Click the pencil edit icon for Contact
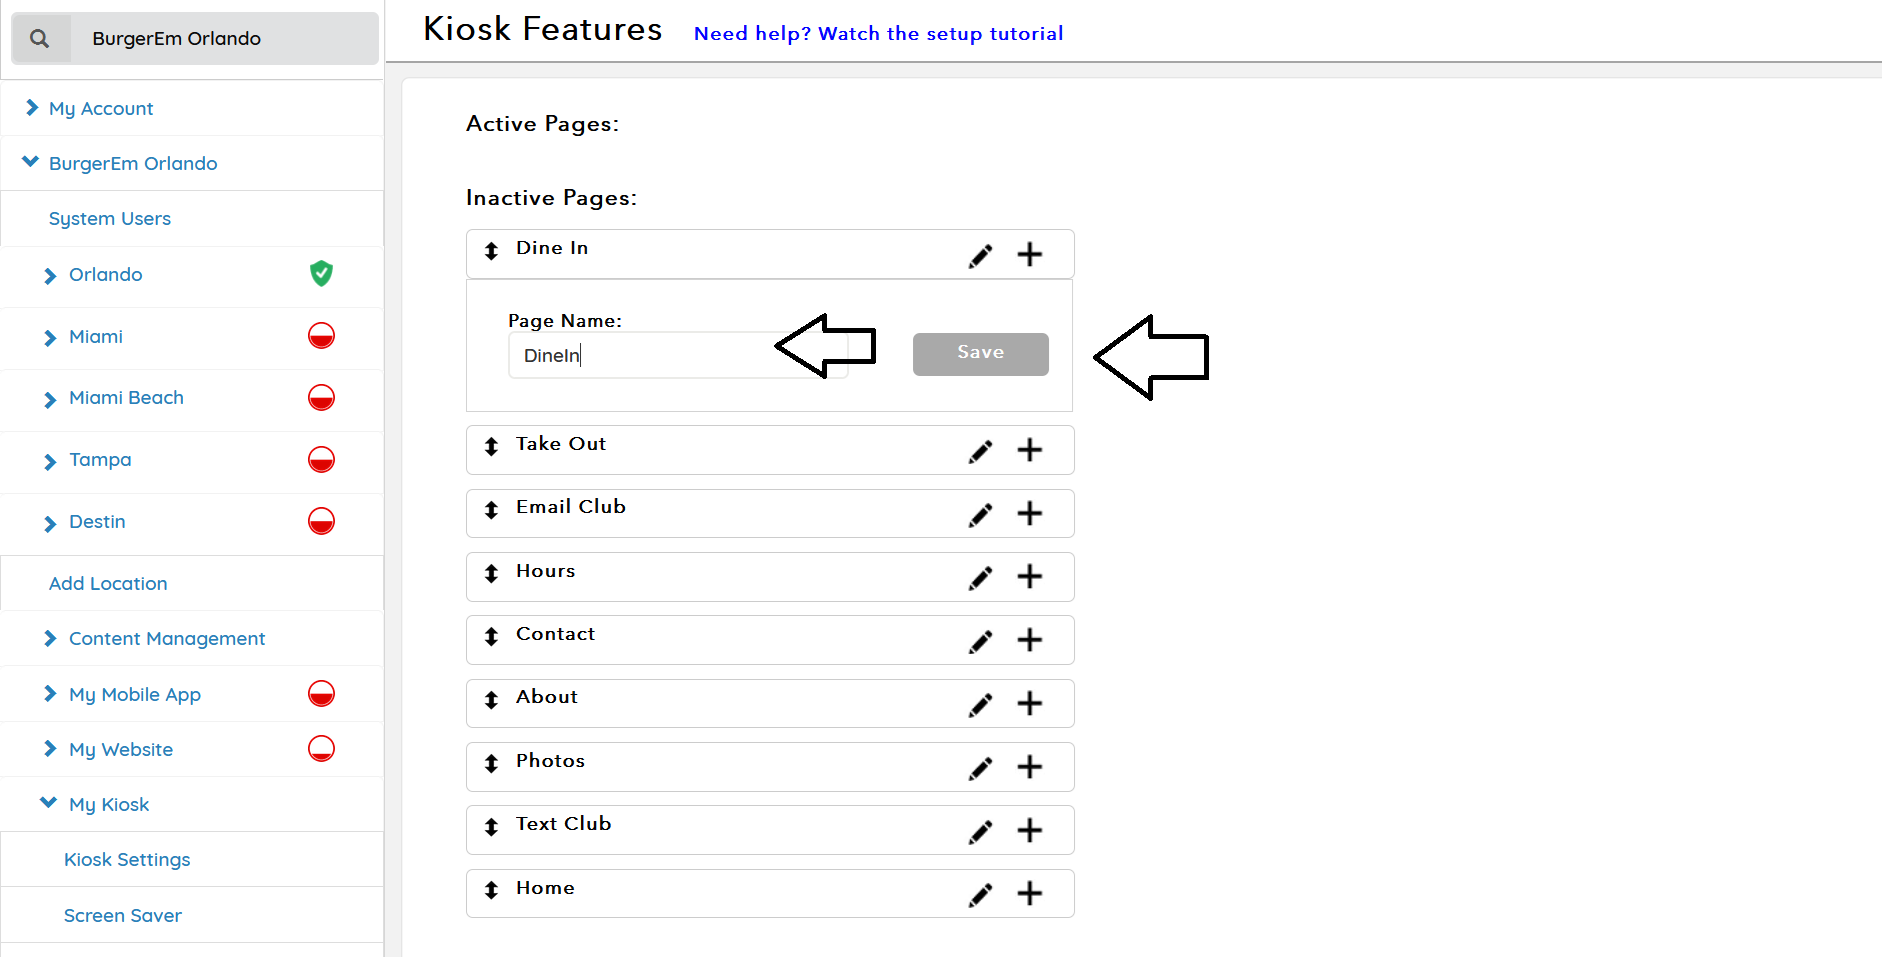Screen dimensions: 1882x957 [x=981, y=641]
